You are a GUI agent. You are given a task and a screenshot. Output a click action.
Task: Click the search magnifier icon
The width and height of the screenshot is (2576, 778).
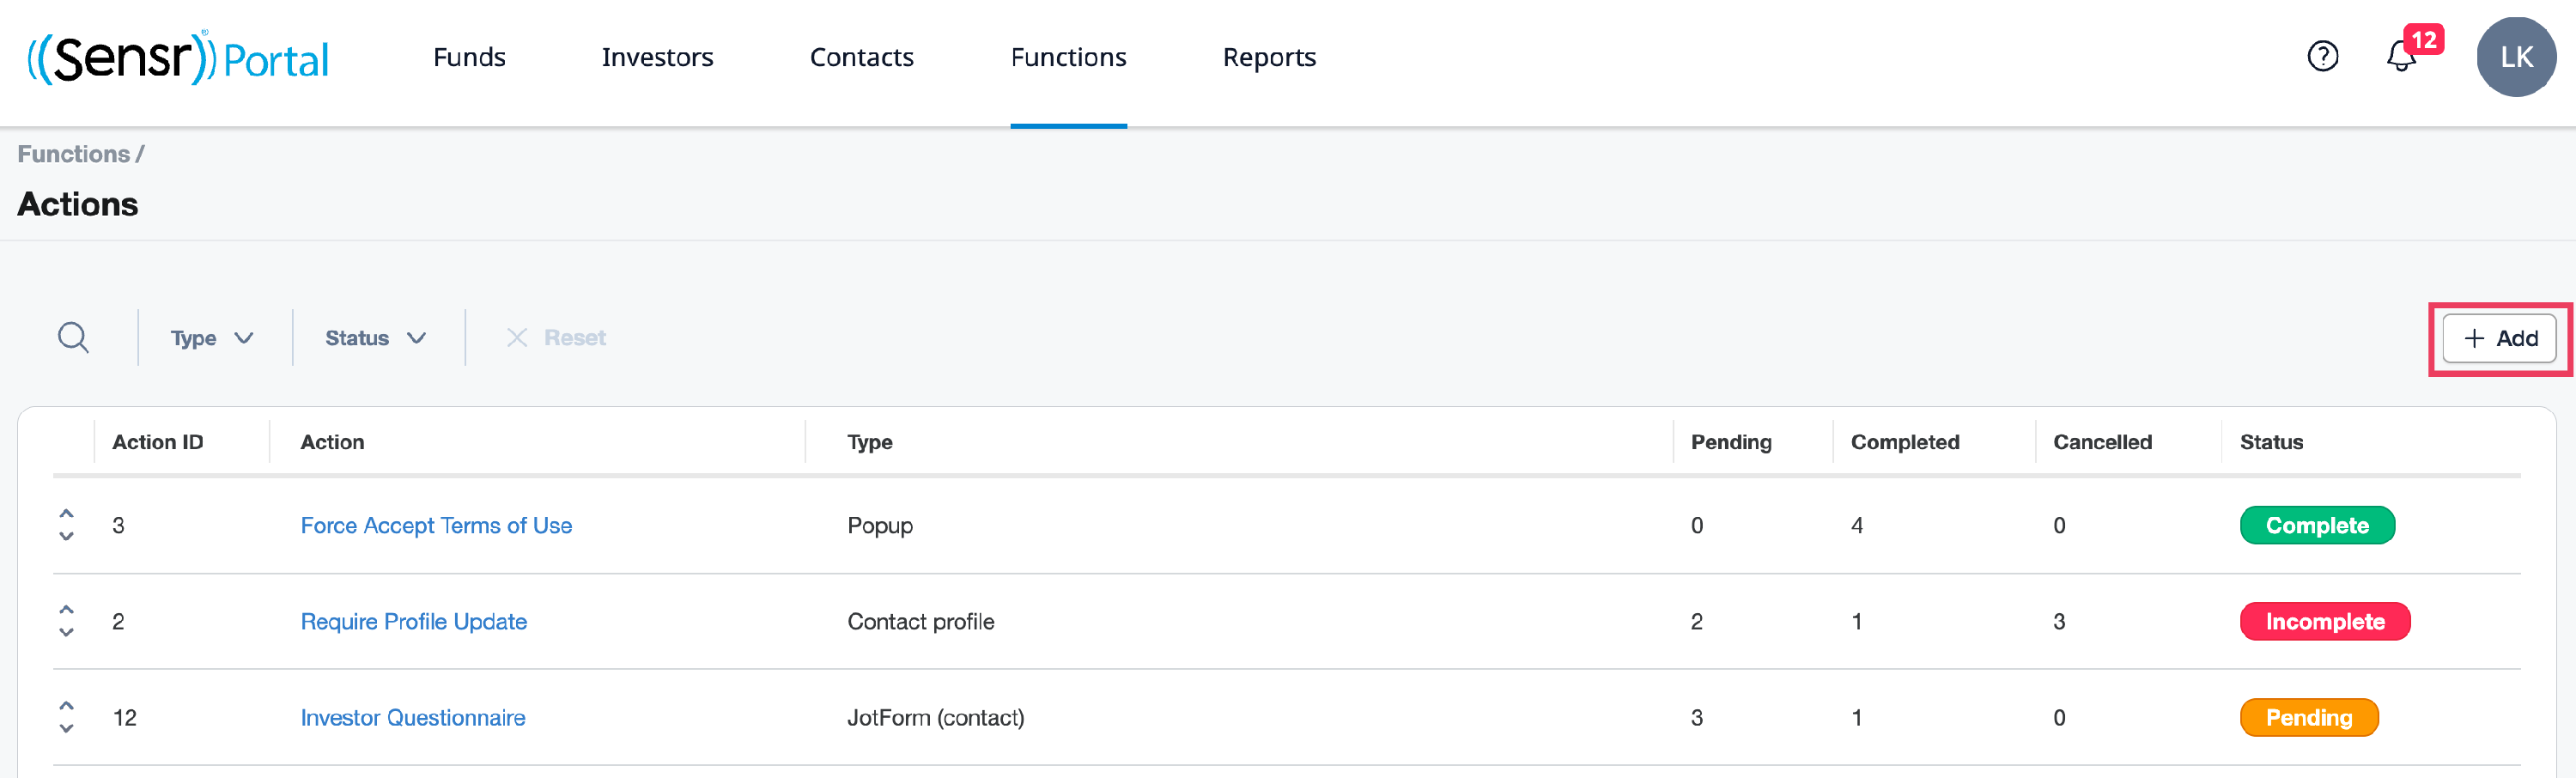73,338
